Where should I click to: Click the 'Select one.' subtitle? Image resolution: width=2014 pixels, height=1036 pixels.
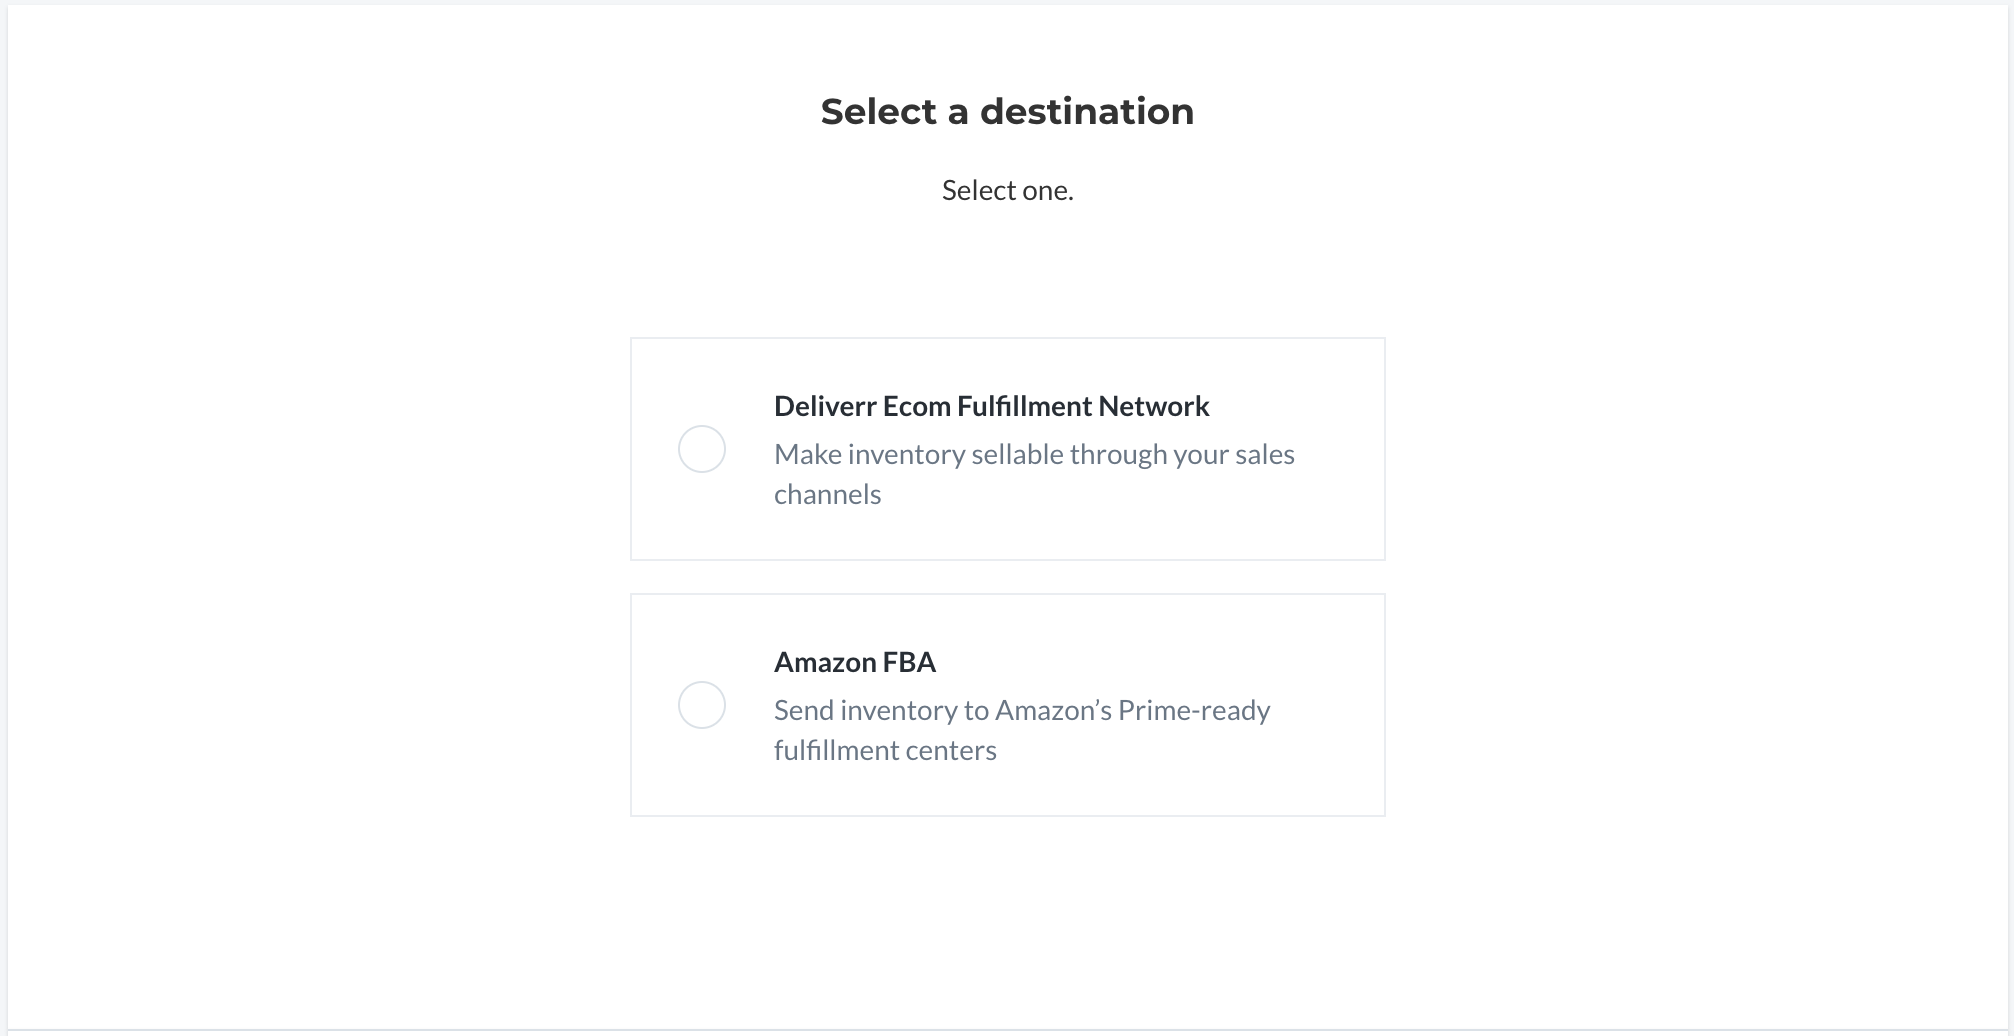pyautogui.click(x=1008, y=190)
